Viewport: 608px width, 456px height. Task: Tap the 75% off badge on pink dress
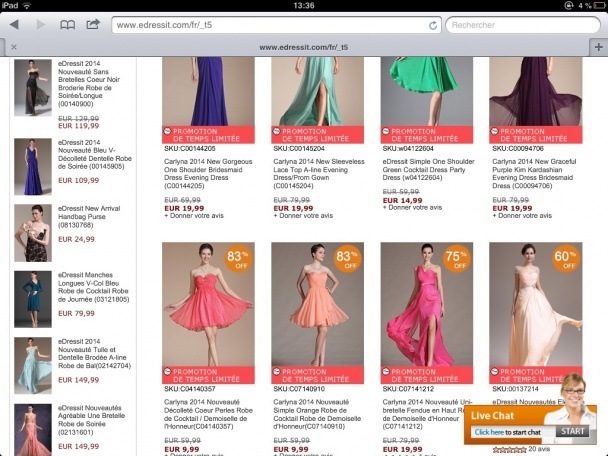click(455, 260)
